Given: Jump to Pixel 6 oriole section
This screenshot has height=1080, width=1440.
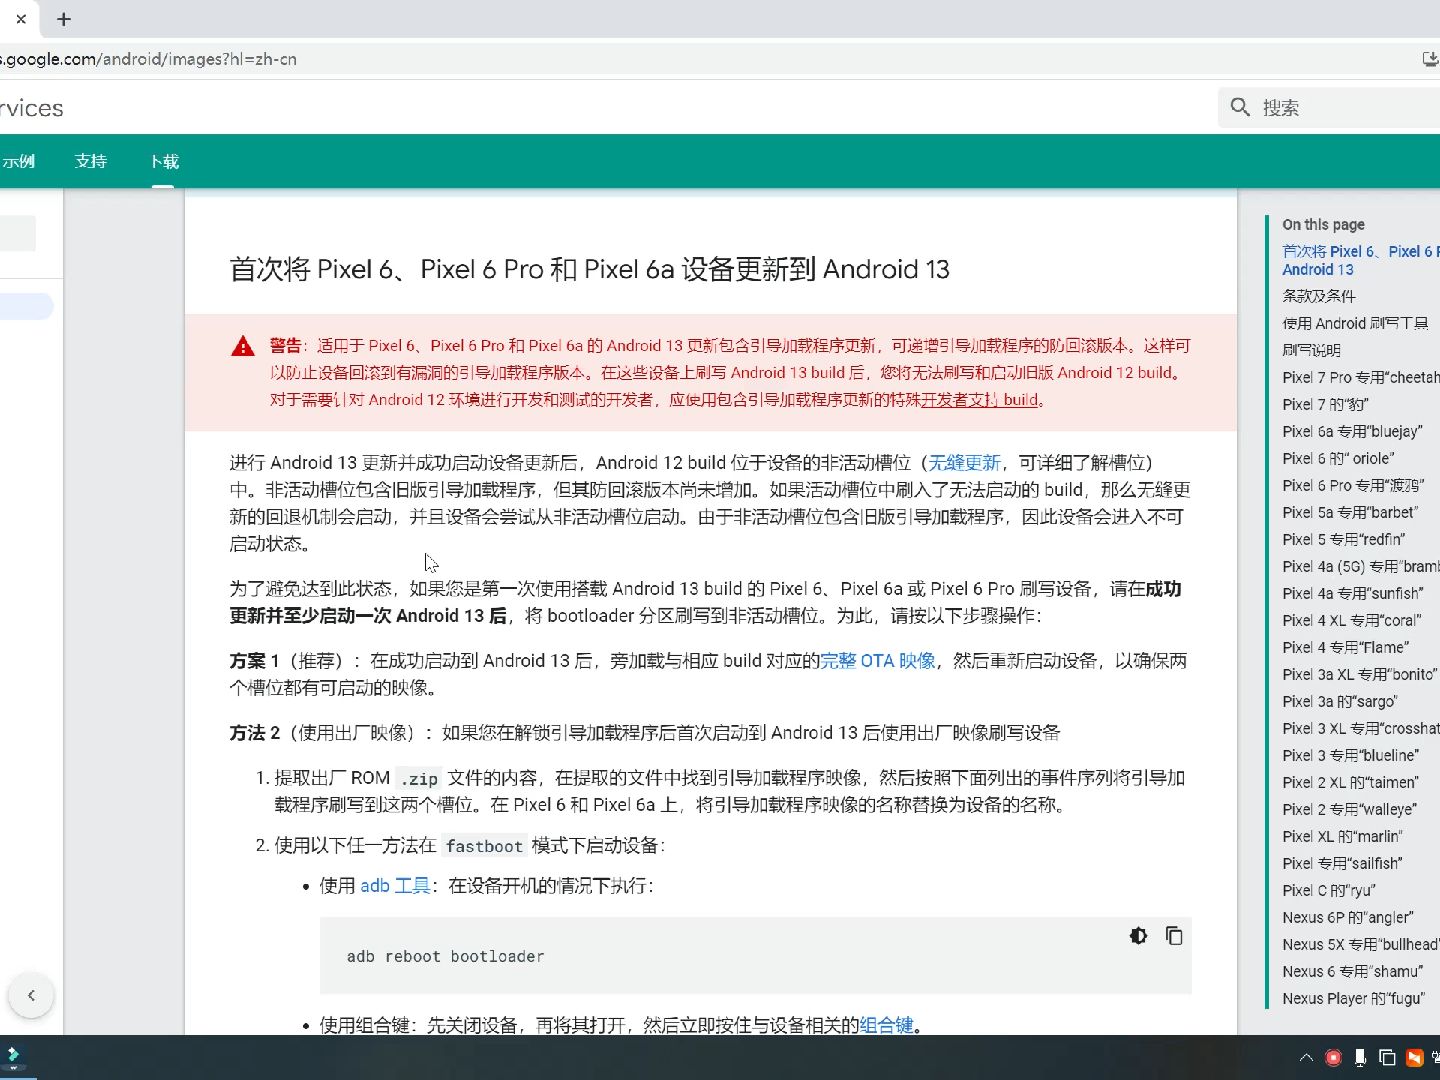Looking at the screenshot, I should [1338, 458].
